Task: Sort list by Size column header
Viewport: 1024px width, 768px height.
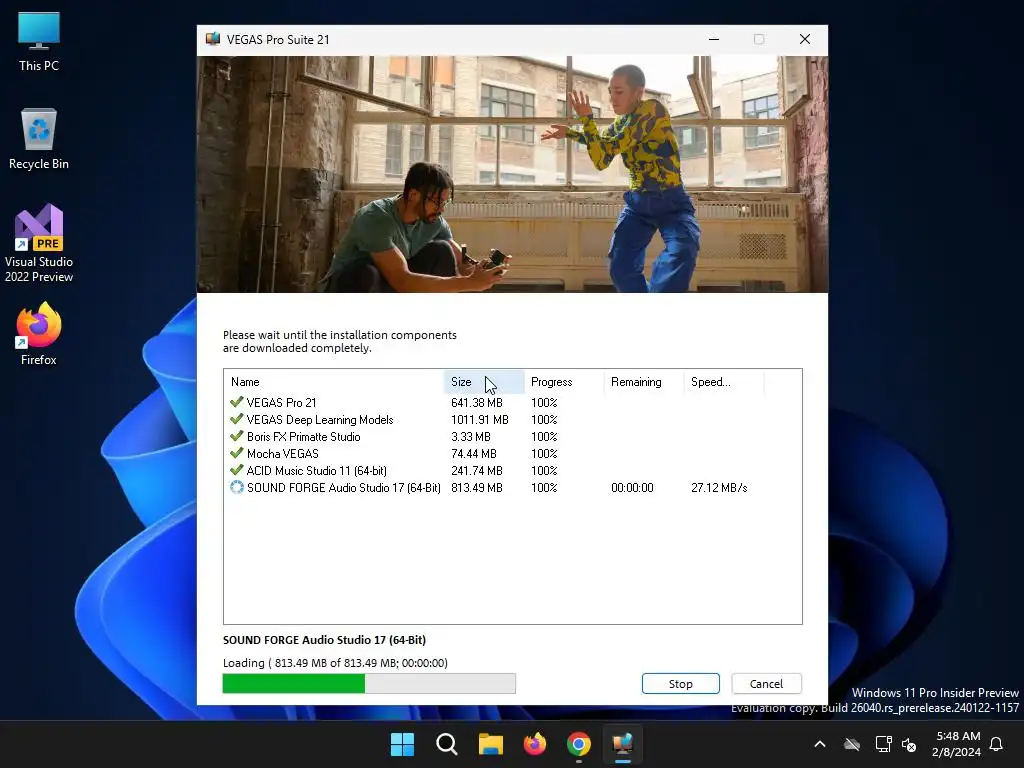Action: coord(484,382)
